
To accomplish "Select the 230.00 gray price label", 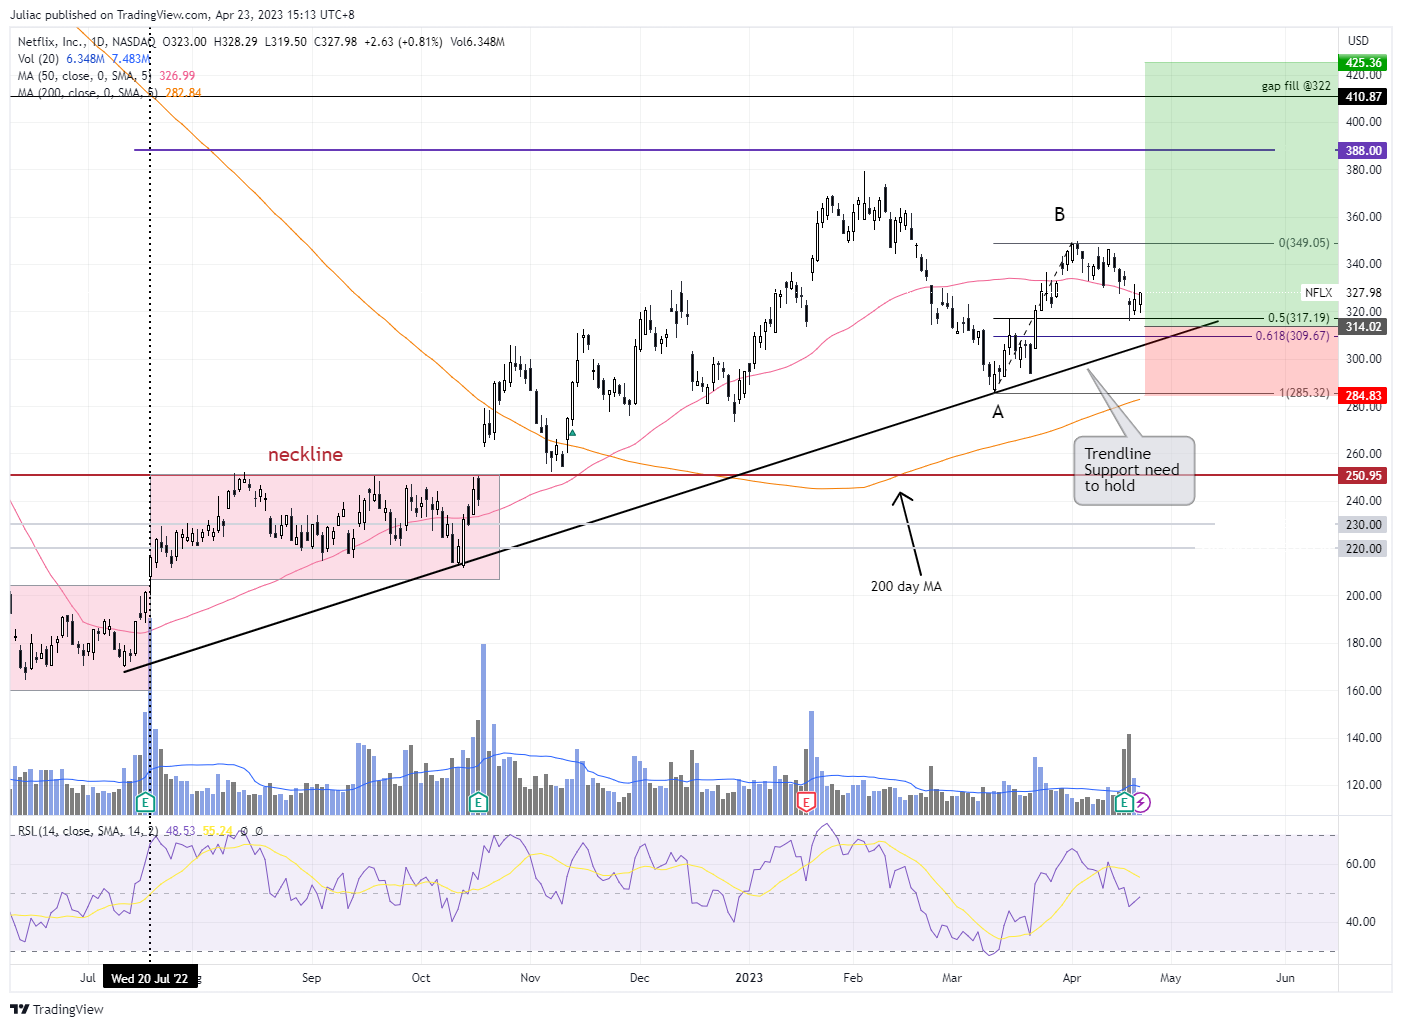I will tap(1363, 524).
